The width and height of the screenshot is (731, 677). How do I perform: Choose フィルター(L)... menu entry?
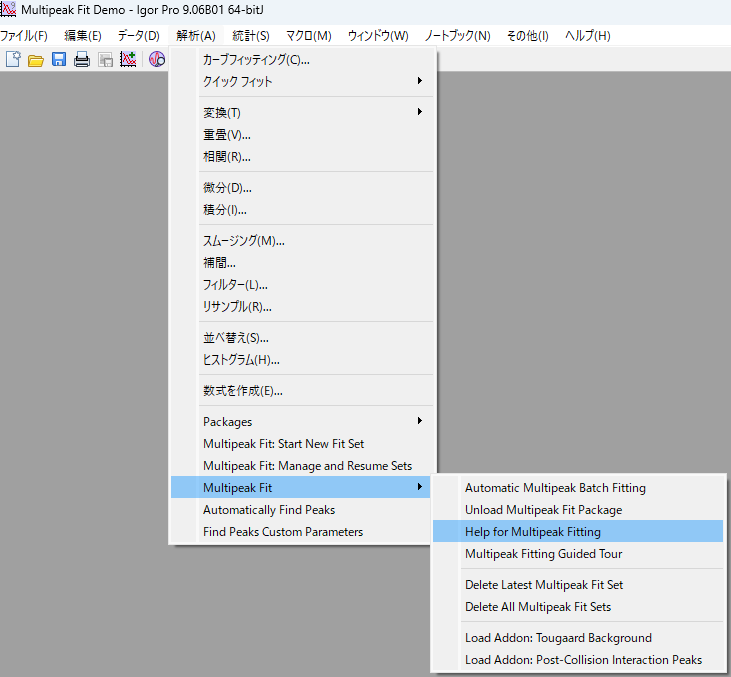pyautogui.click(x=302, y=284)
